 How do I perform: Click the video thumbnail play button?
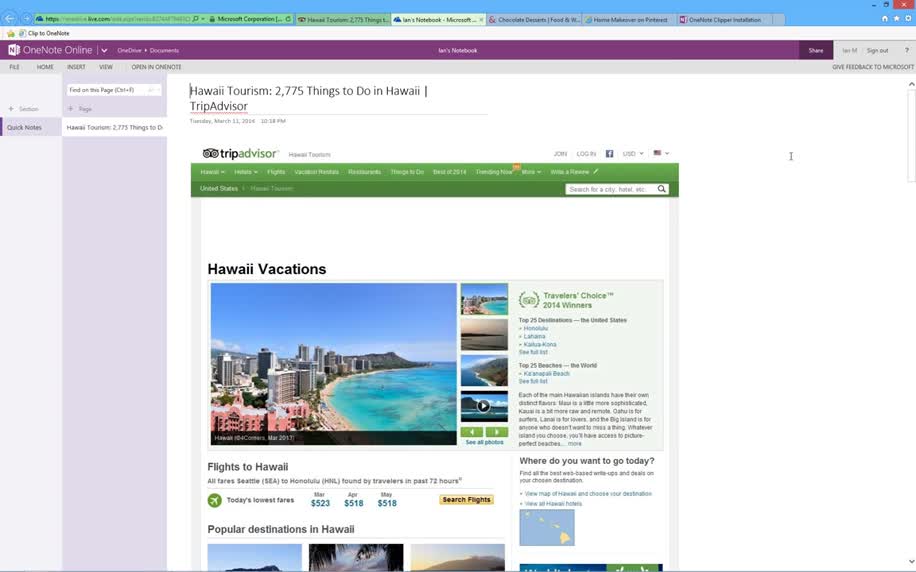[x=483, y=405]
